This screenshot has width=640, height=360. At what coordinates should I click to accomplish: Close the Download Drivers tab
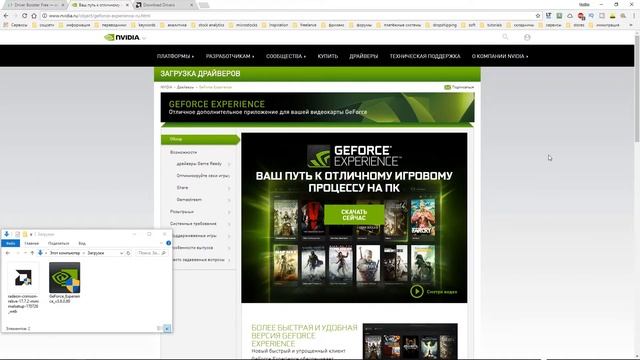click(191, 5)
